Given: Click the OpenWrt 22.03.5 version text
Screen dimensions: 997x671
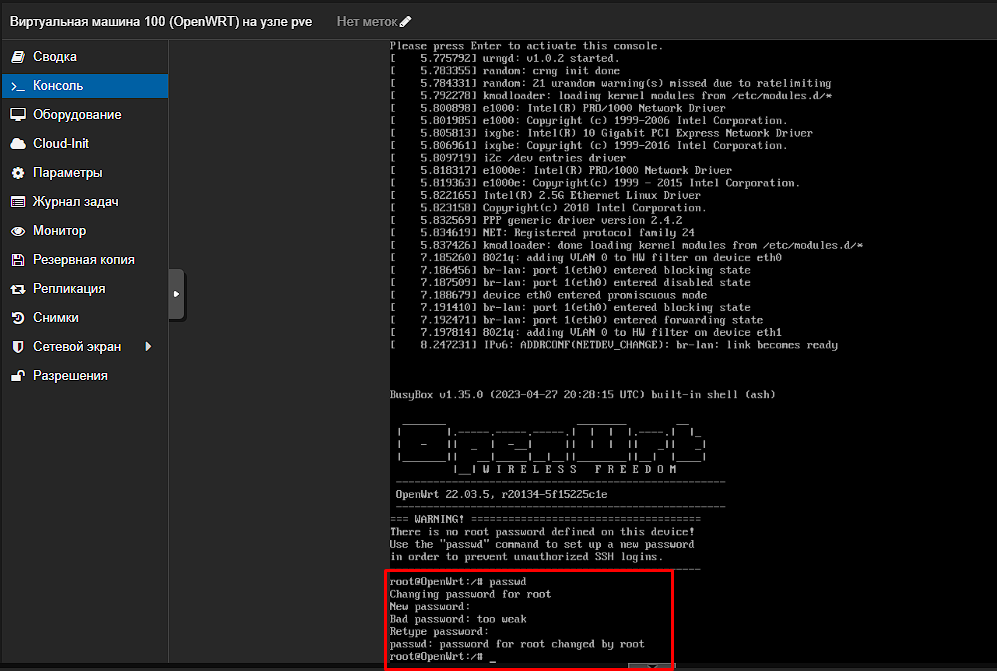Looking at the screenshot, I should coord(501,494).
